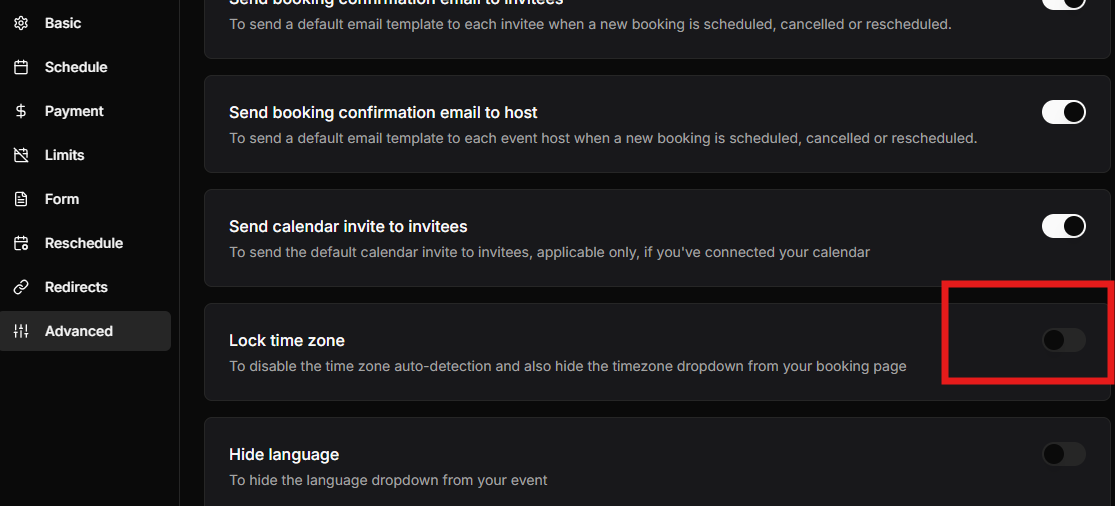Open the Redirects text label in sidebar
The height and width of the screenshot is (506, 1115).
coord(76,287)
